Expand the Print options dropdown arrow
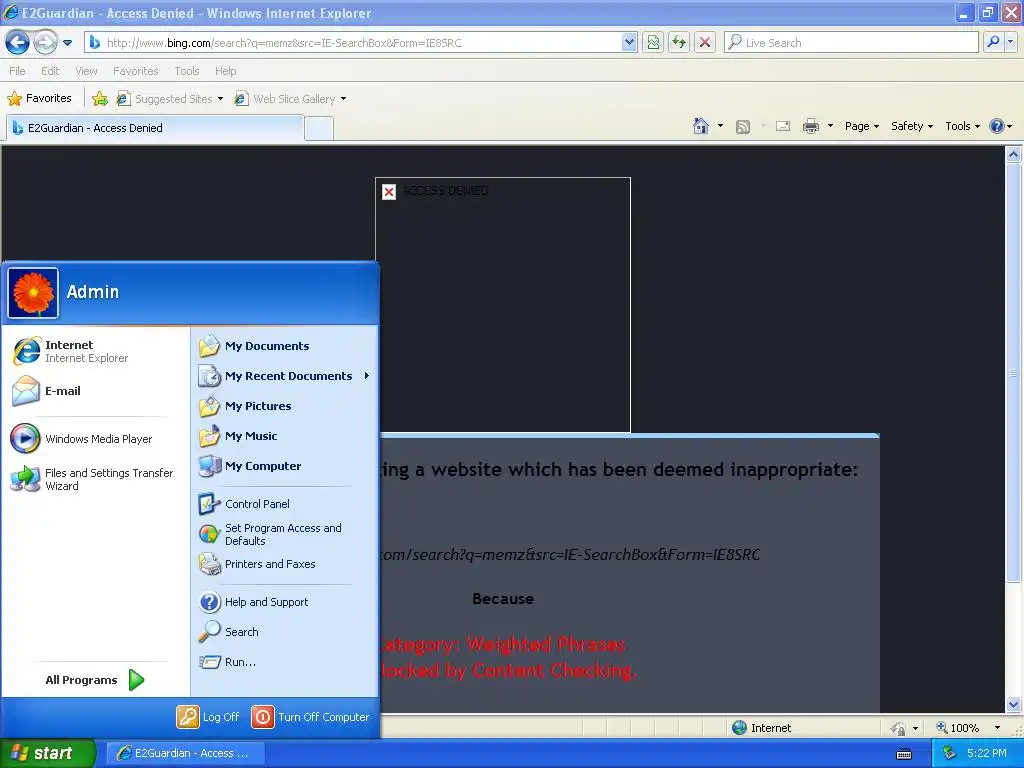The image size is (1024, 768). tap(830, 126)
